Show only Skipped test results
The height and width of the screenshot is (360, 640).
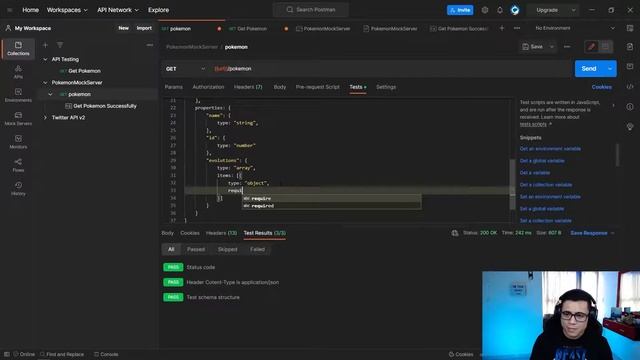[227, 249]
